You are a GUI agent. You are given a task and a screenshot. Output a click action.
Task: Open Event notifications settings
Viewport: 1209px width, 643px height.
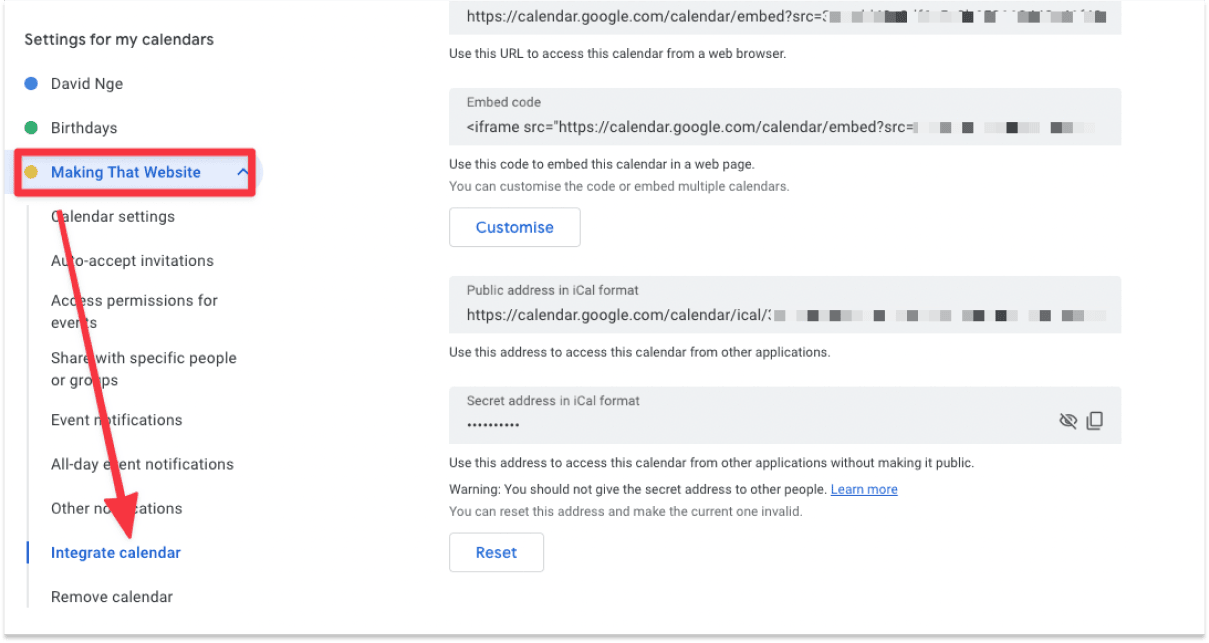coord(116,420)
